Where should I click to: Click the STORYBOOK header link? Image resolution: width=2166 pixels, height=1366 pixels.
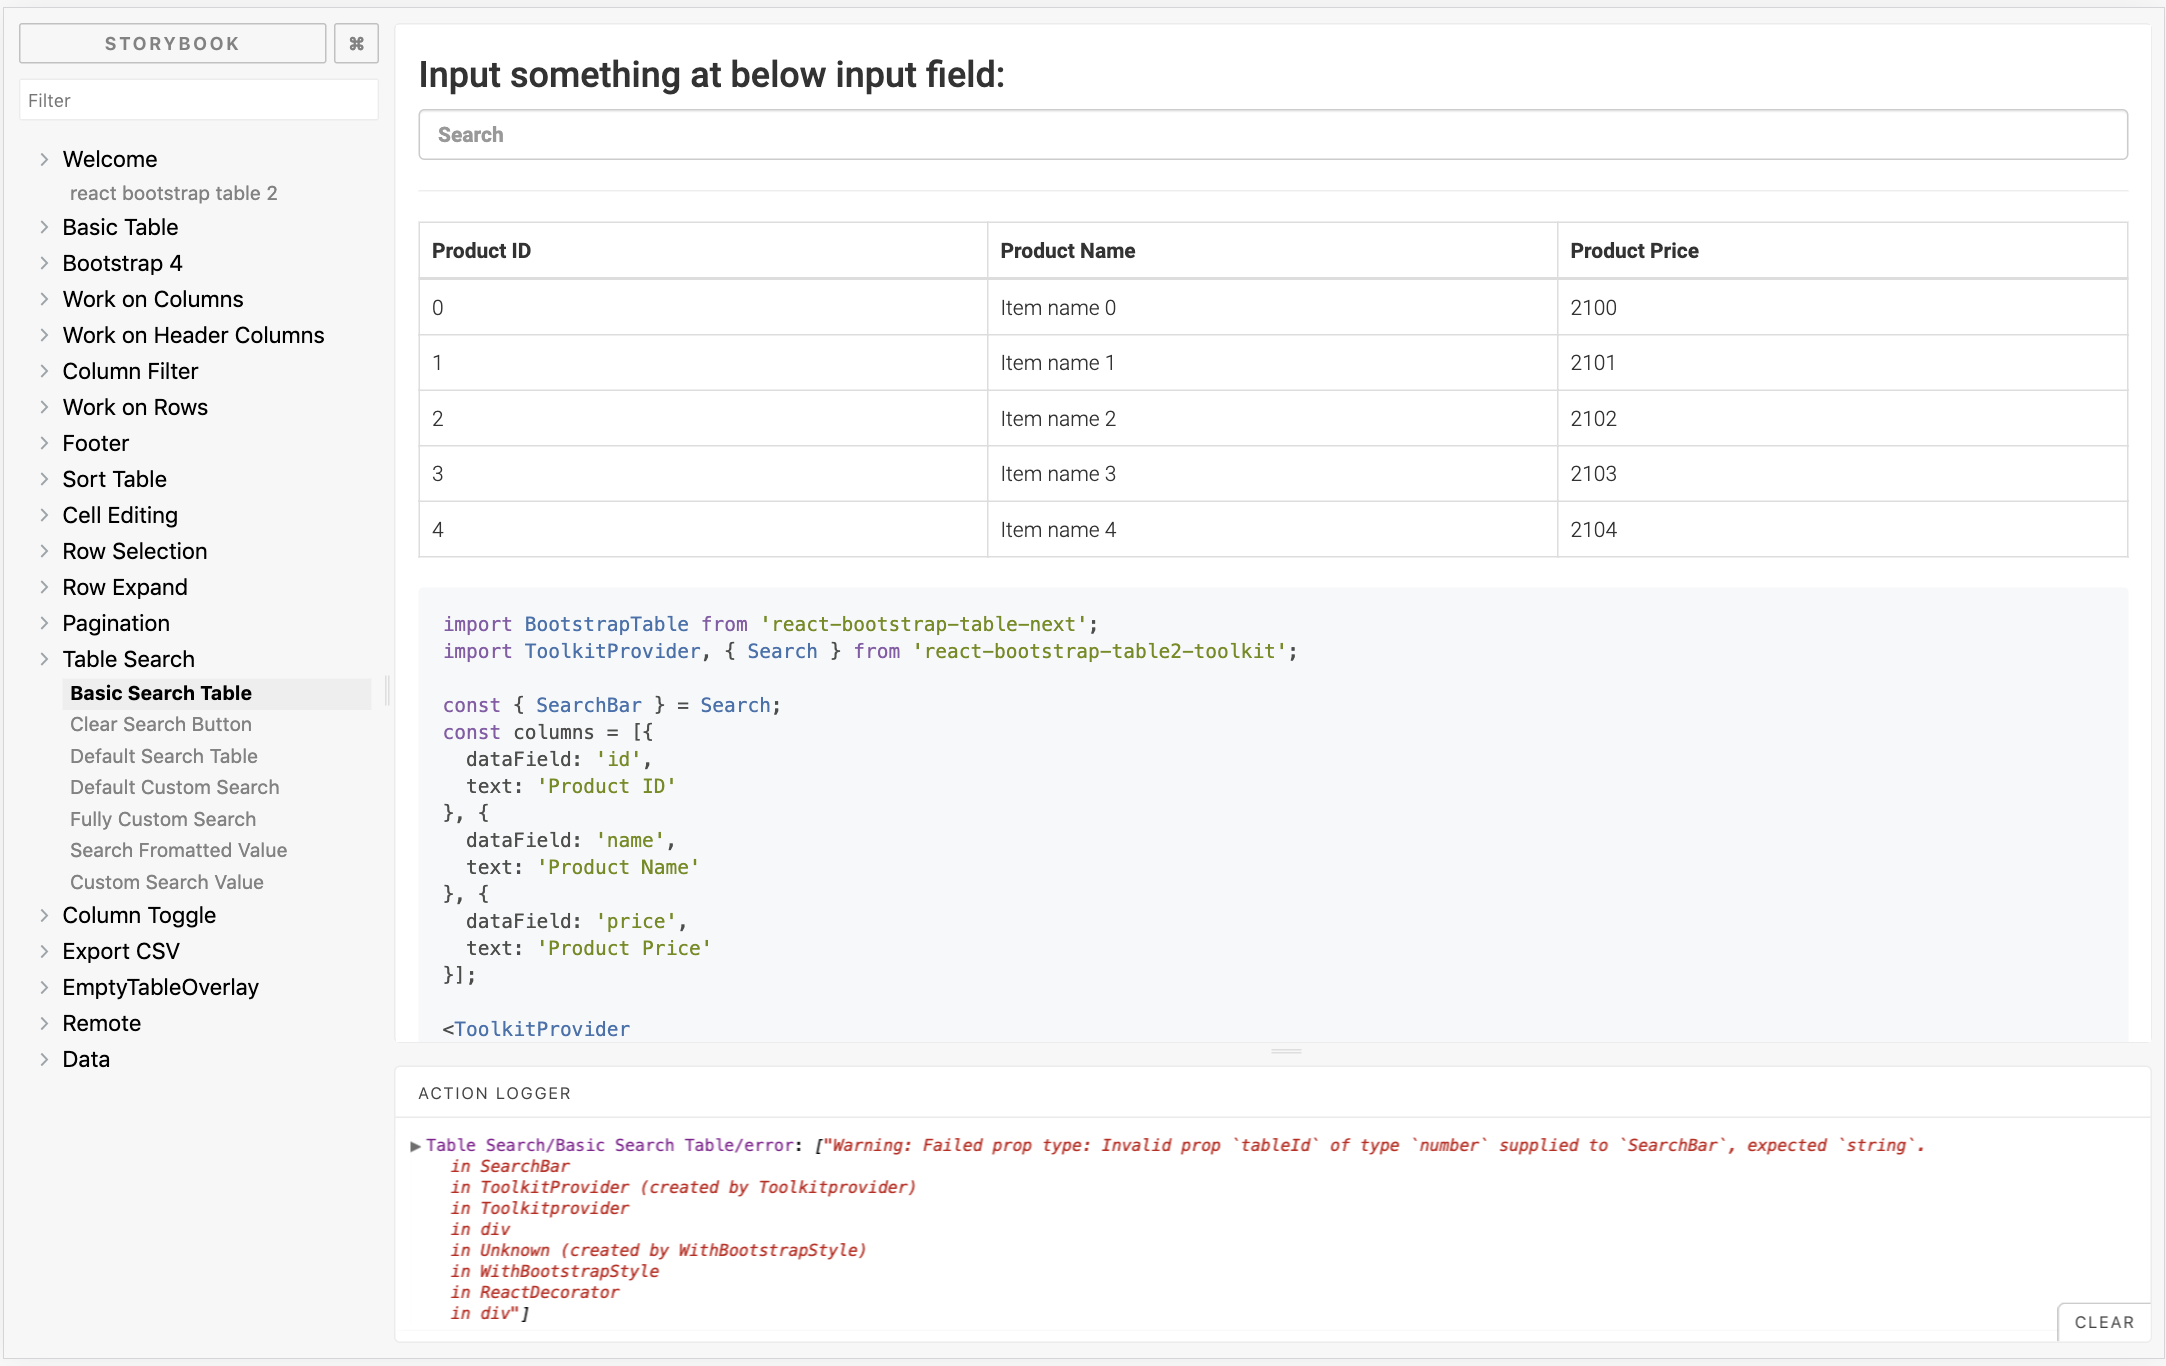tap(171, 43)
